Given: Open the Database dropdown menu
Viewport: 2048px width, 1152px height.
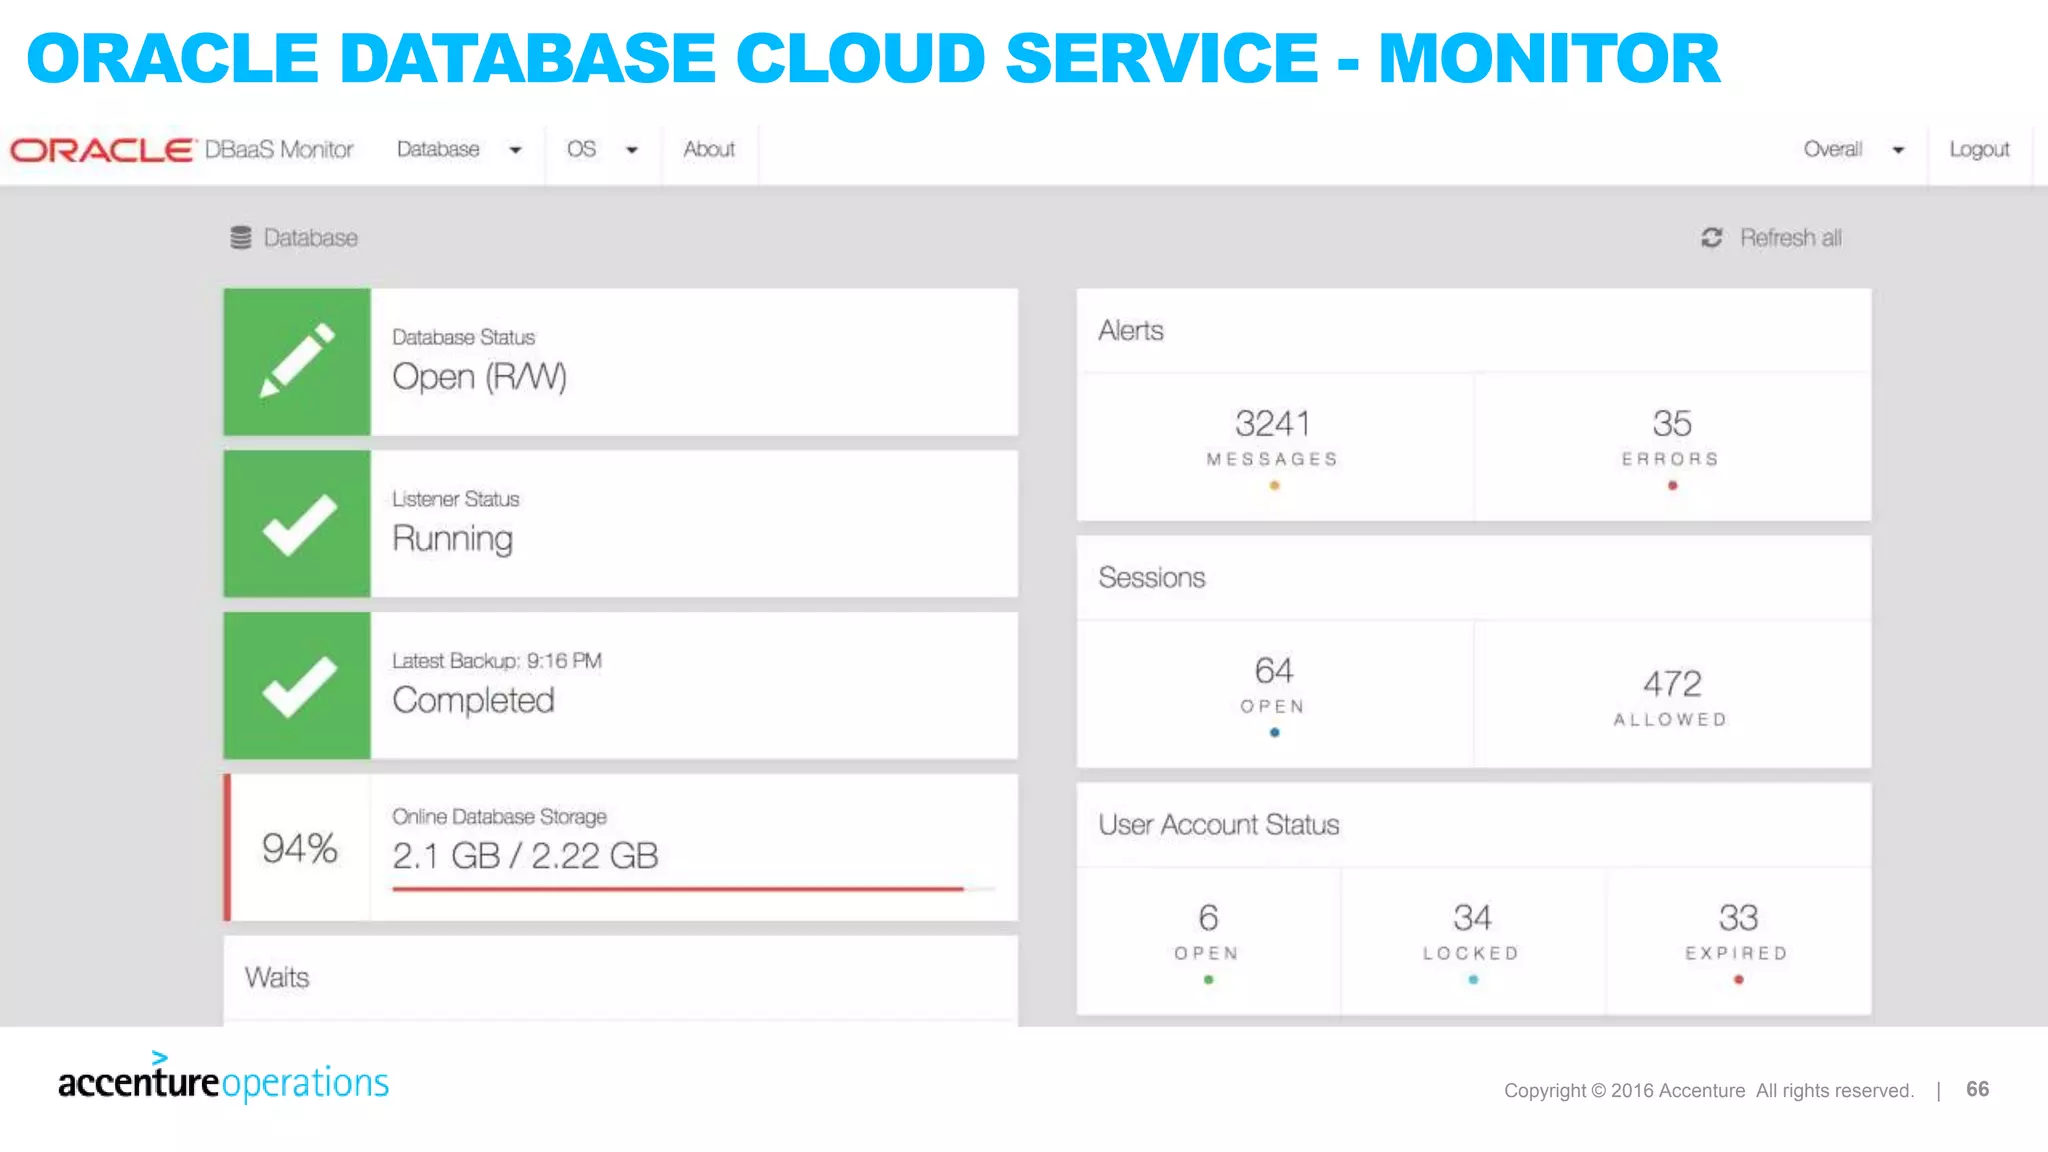Looking at the screenshot, I should coord(459,150).
